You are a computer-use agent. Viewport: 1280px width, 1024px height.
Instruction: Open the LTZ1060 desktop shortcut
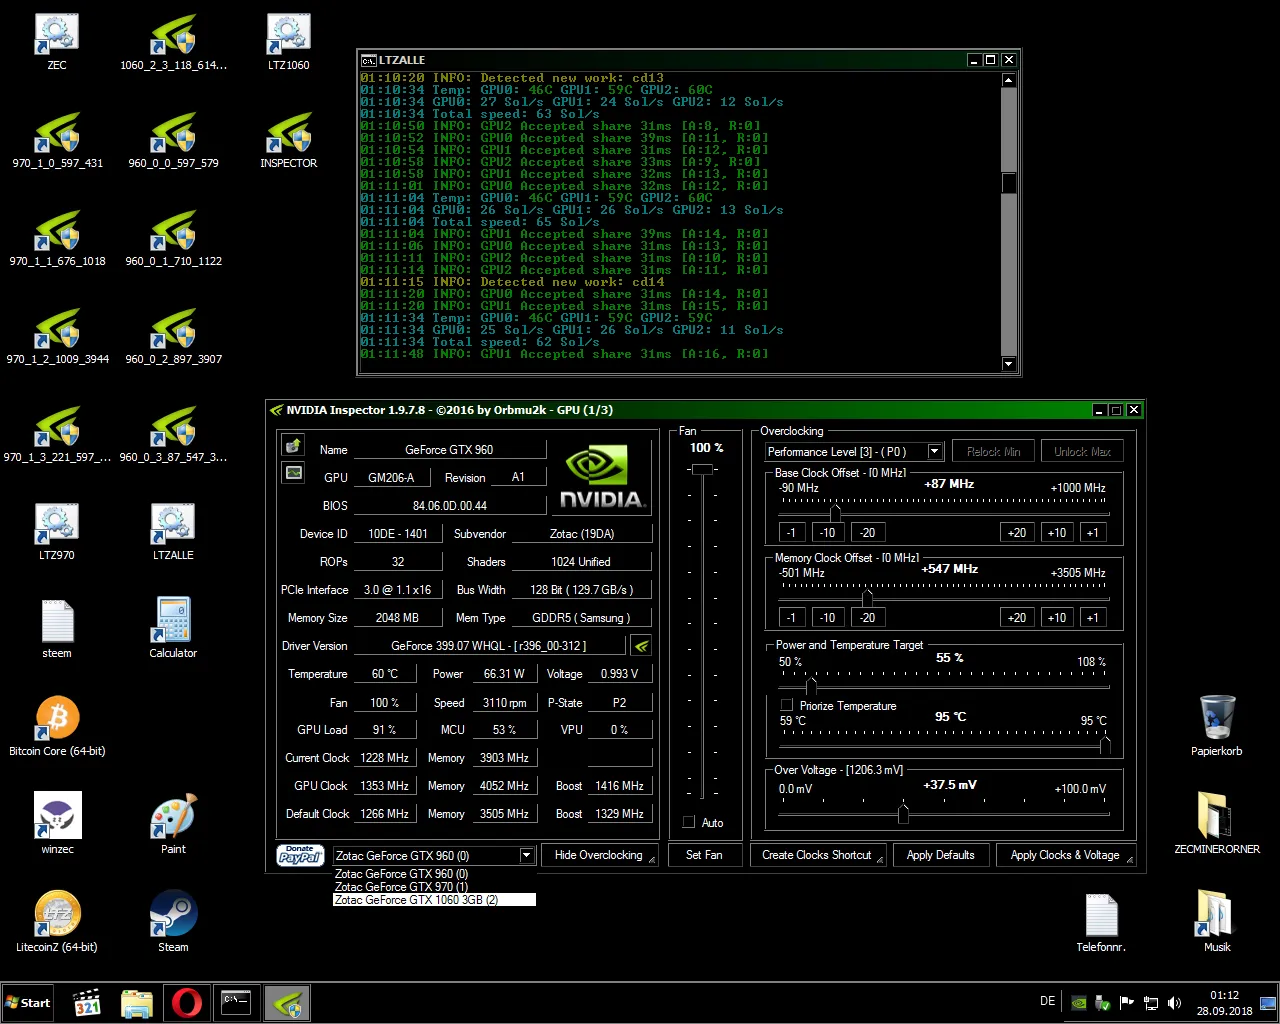coord(289,43)
